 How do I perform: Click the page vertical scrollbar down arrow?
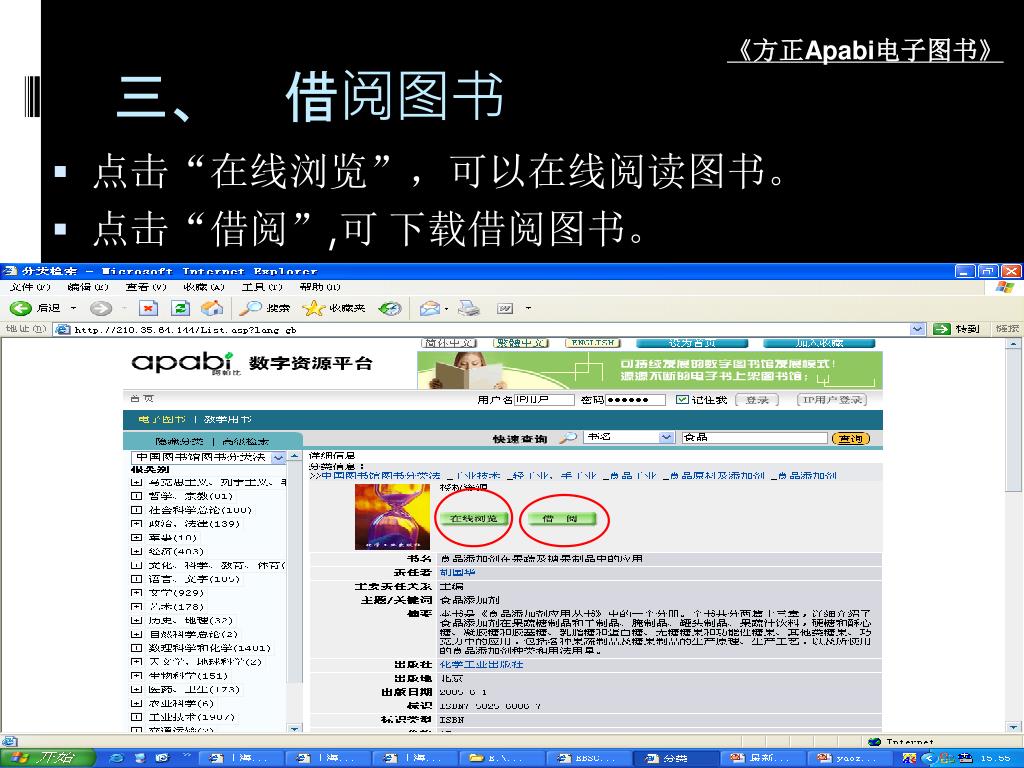1014,726
